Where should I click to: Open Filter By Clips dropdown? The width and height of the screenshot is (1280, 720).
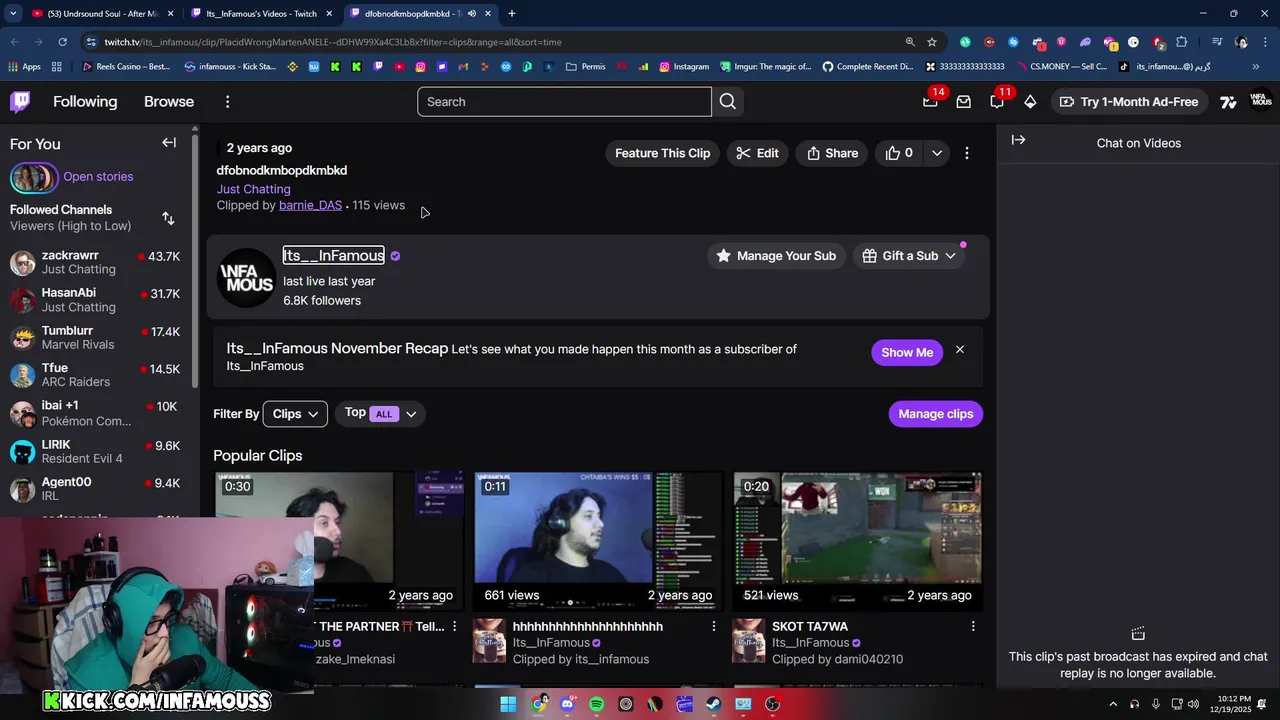[295, 414]
